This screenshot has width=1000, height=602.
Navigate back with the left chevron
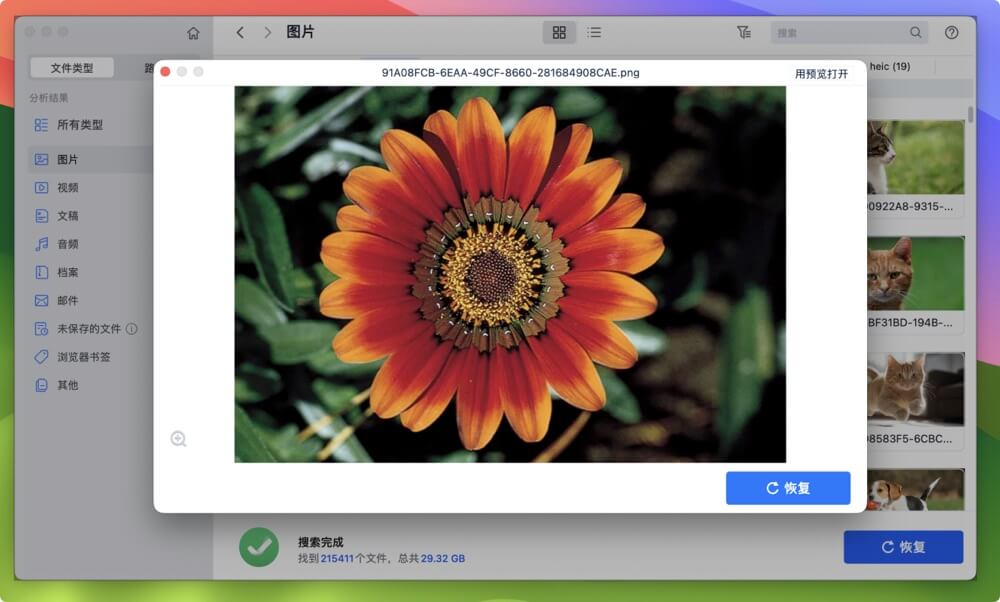tap(240, 32)
